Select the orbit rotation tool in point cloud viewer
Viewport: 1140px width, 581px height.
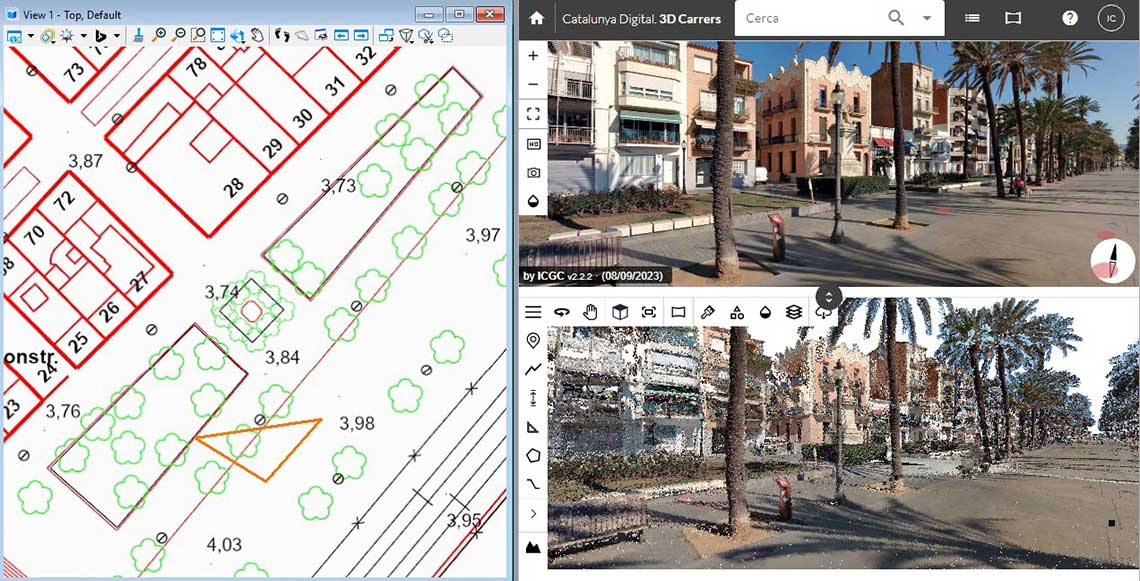pos(562,311)
